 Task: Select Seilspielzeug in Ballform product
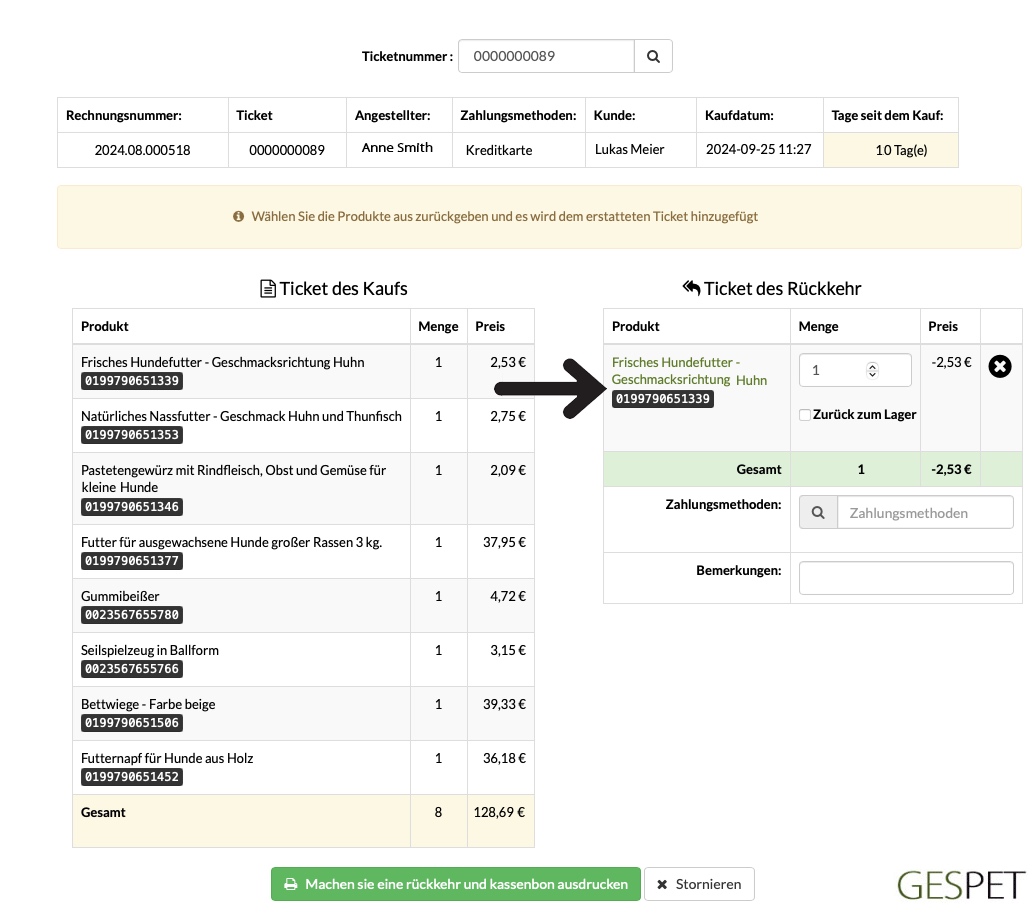click(150, 650)
